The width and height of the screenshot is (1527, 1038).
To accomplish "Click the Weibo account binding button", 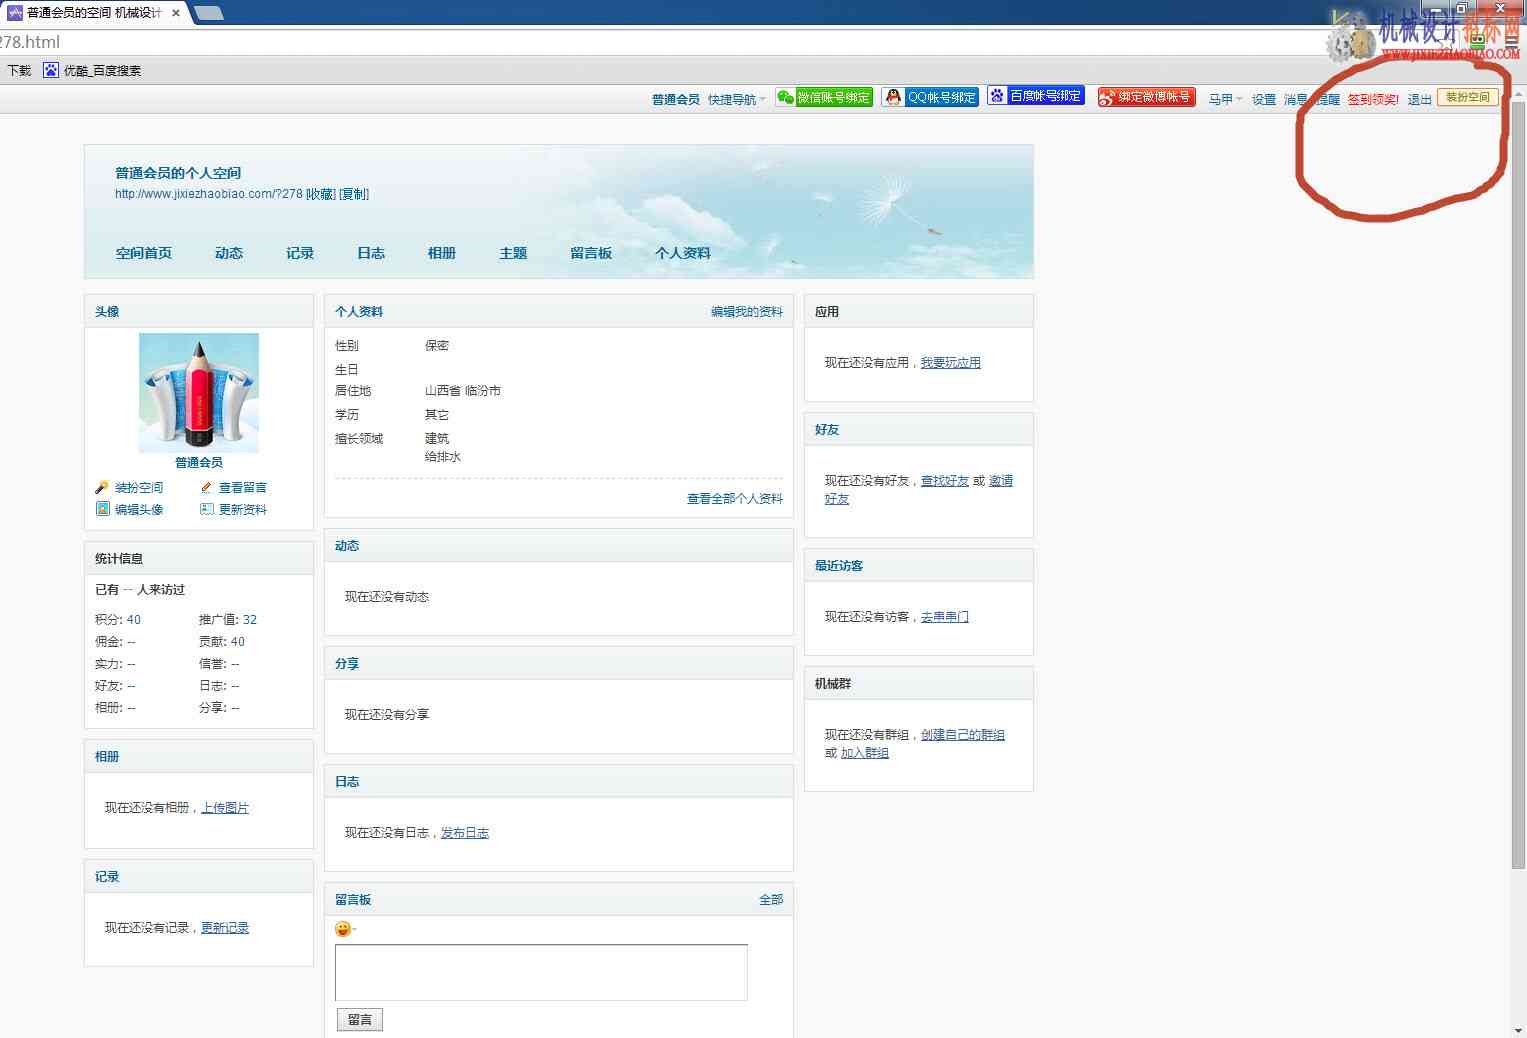I will click(1146, 97).
